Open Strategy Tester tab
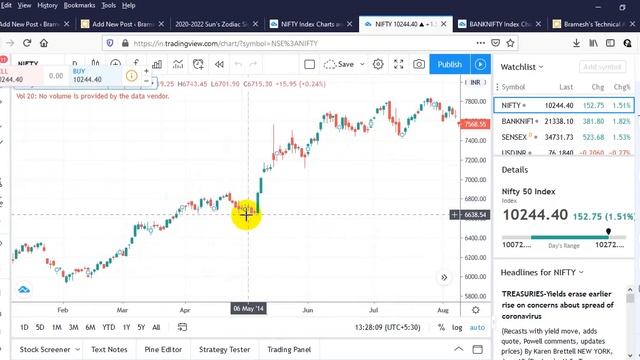Viewport: 640px width, 360px height. (x=224, y=349)
